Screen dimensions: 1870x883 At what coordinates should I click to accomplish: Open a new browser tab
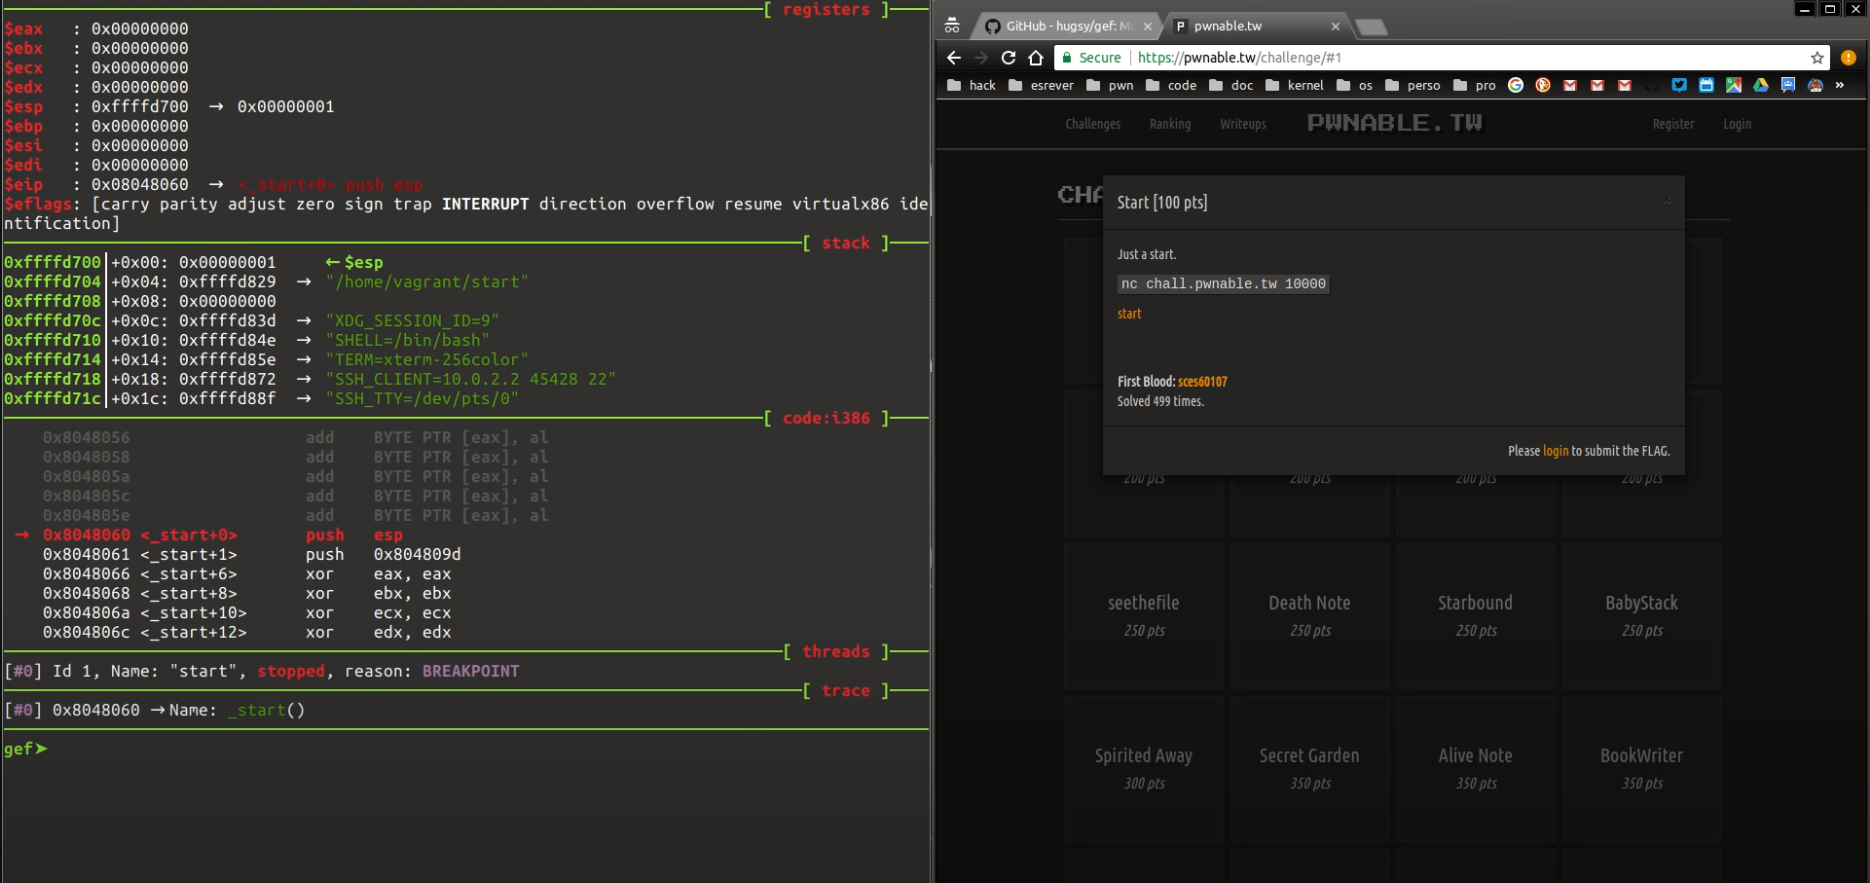point(1371,27)
